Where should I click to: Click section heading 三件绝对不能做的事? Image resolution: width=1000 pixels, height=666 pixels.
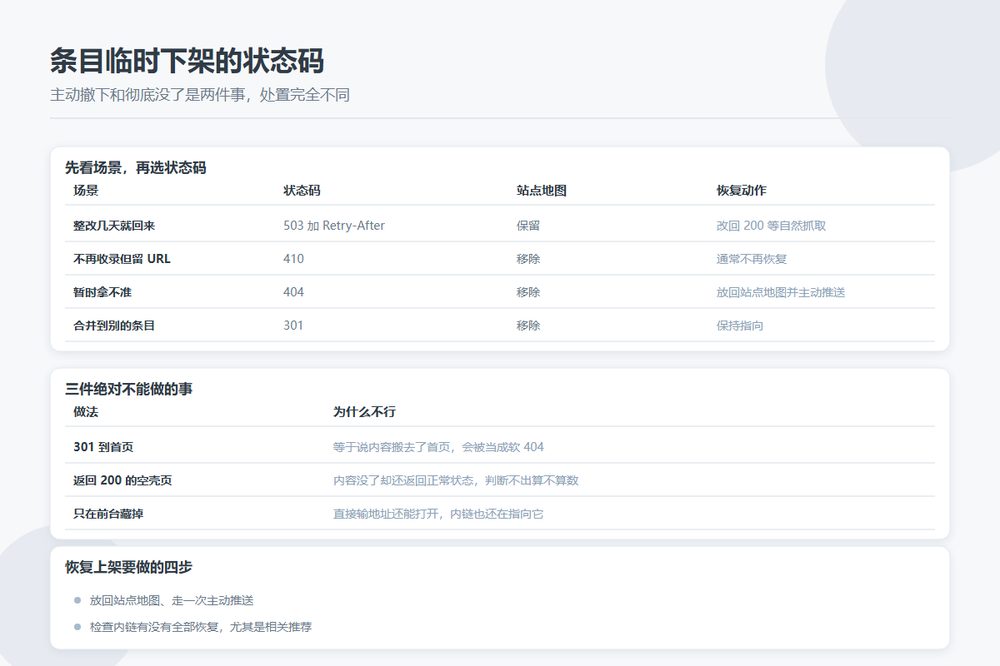pyautogui.click(x=129, y=389)
